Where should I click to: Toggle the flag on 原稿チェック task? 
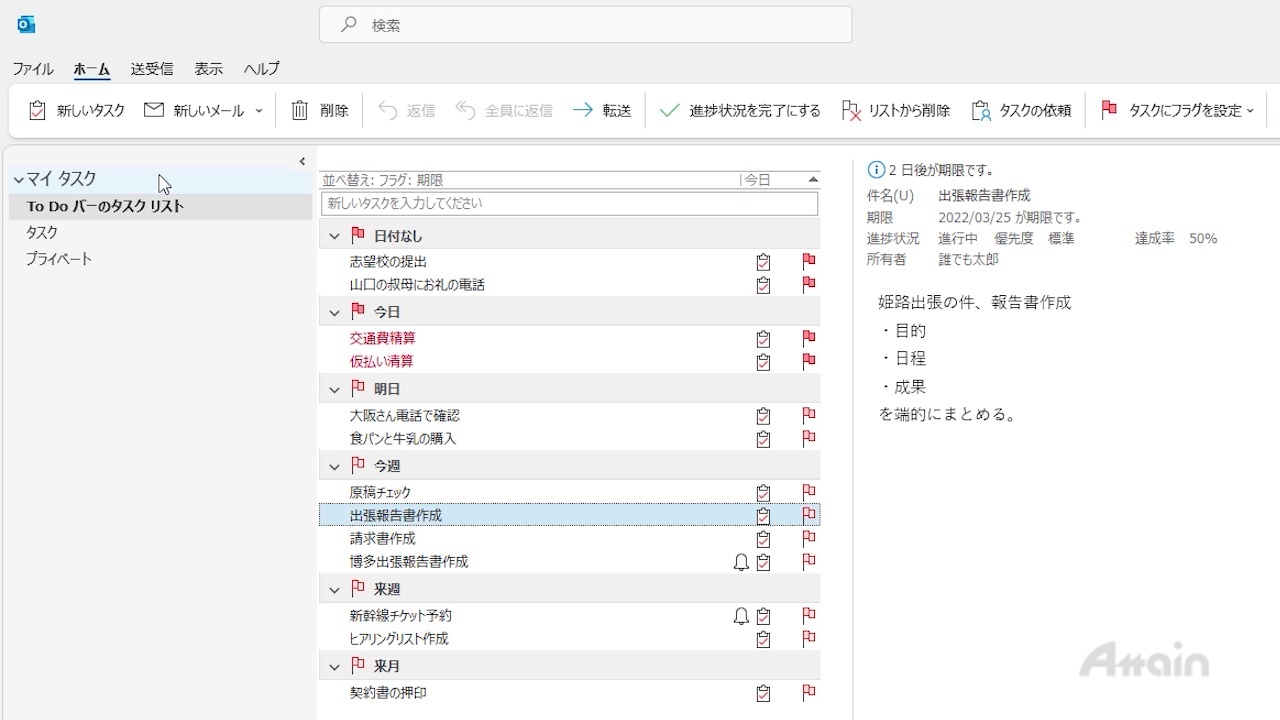point(809,492)
